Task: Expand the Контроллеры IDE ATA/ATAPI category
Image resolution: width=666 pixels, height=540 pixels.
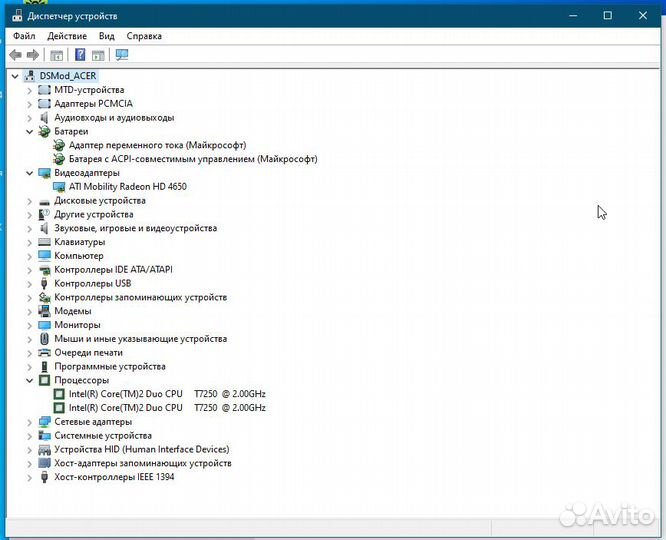Action: click(29, 270)
